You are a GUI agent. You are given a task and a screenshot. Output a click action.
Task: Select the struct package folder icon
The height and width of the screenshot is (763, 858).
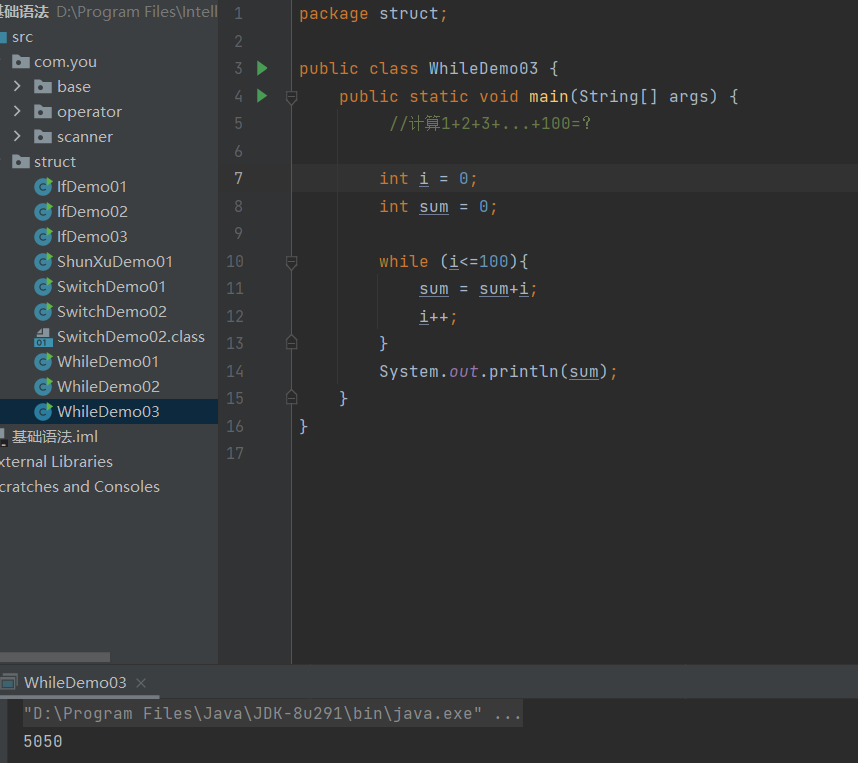tap(21, 161)
